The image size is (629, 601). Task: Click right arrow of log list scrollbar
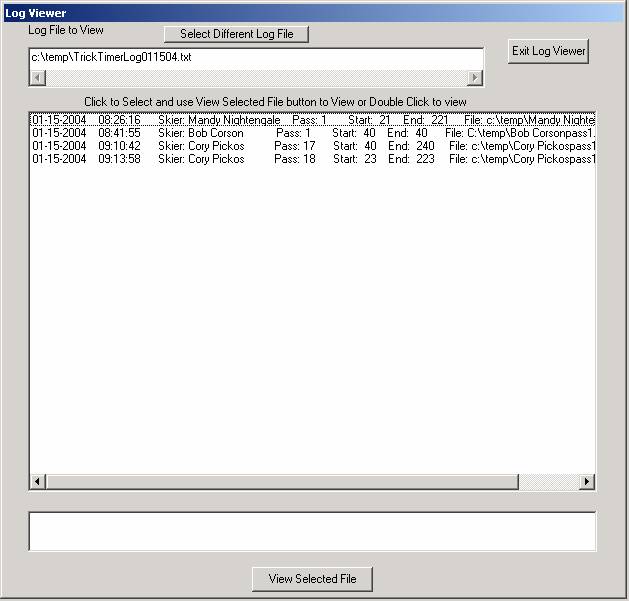(587, 482)
